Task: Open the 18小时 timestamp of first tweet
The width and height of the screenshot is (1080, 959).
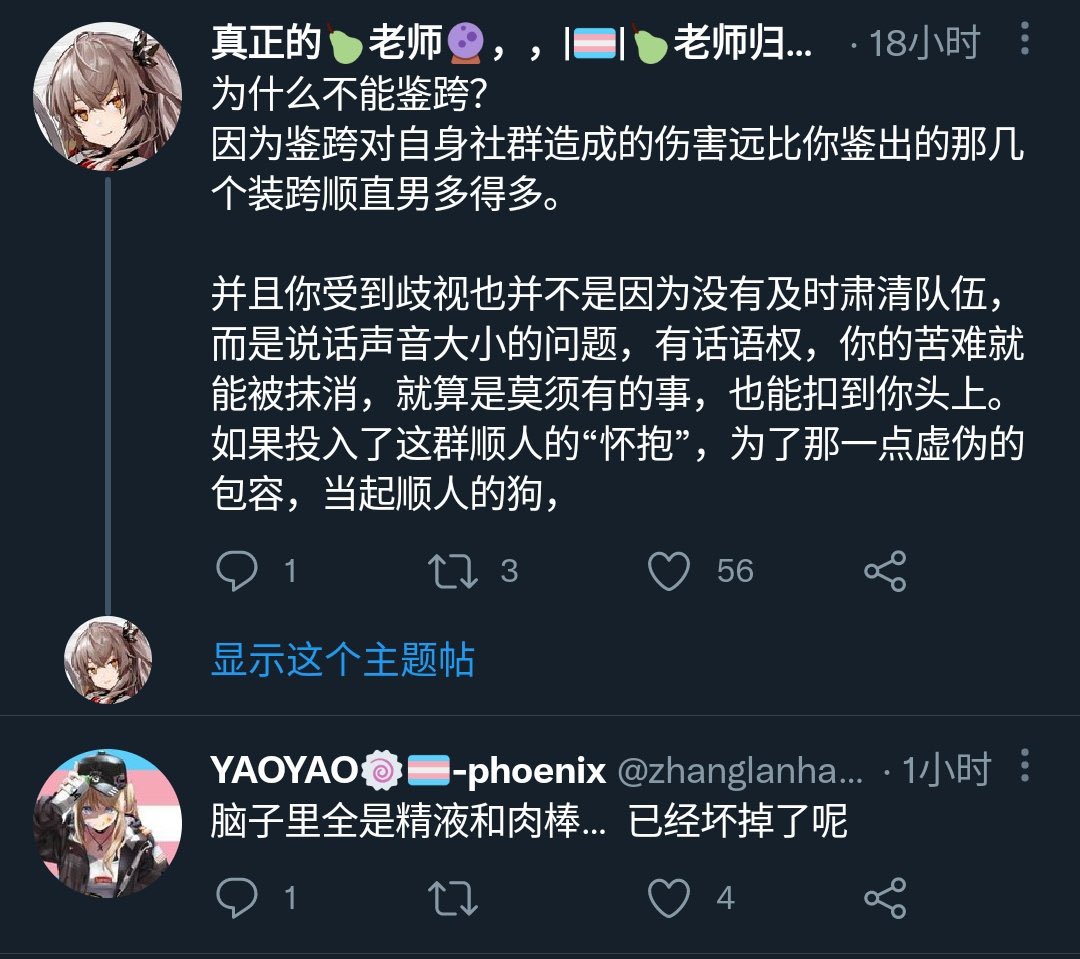Action: tap(924, 43)
